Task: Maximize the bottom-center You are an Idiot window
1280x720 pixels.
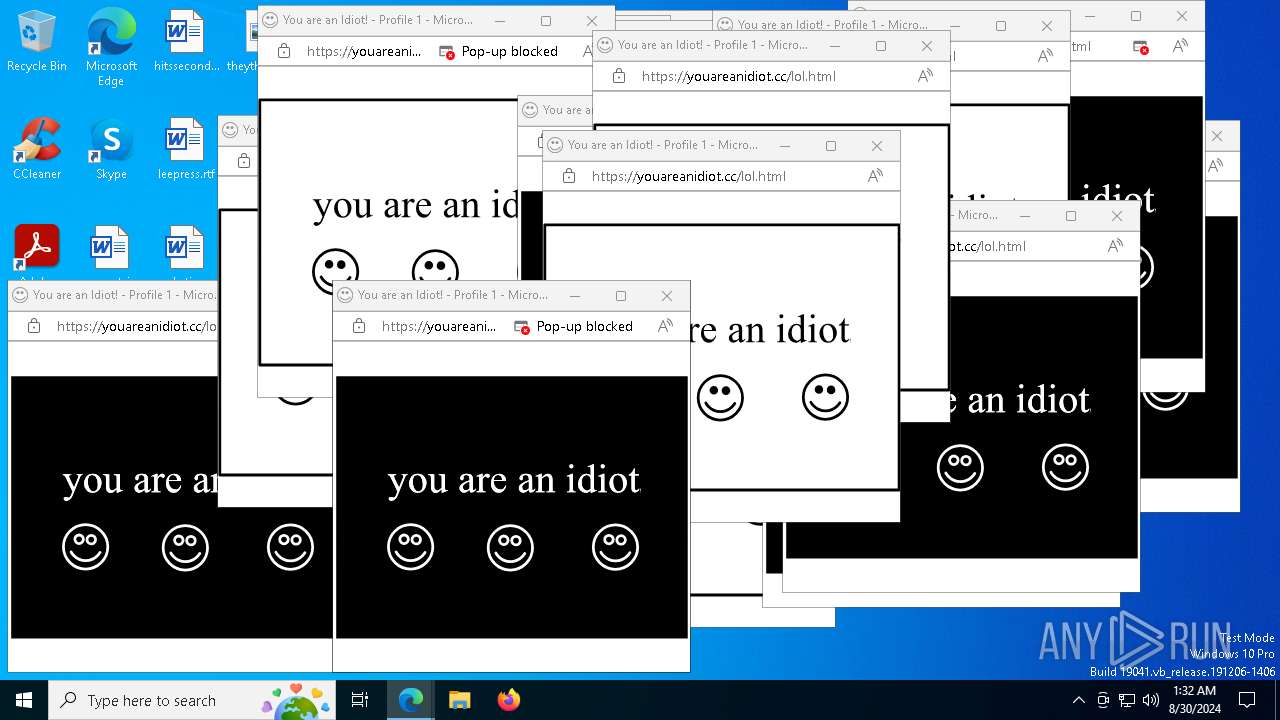Action: [x=621, y=296]
